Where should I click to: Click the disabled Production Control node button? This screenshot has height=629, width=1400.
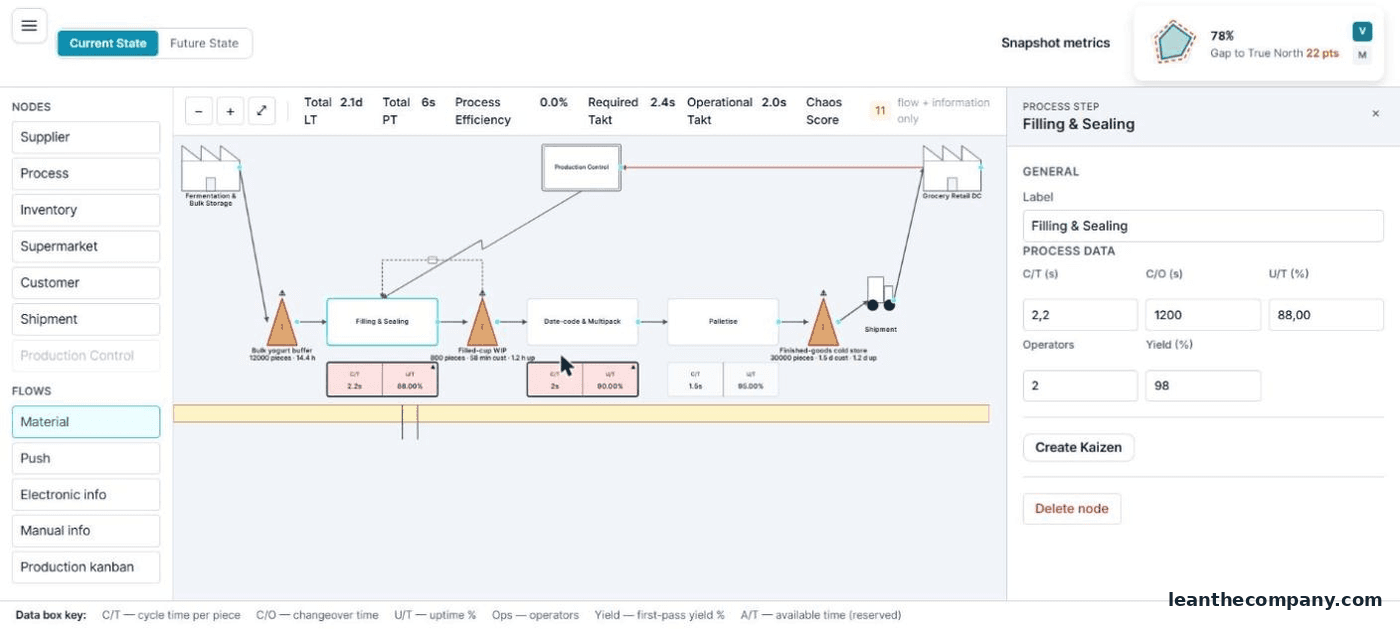[x=86, y=356]
